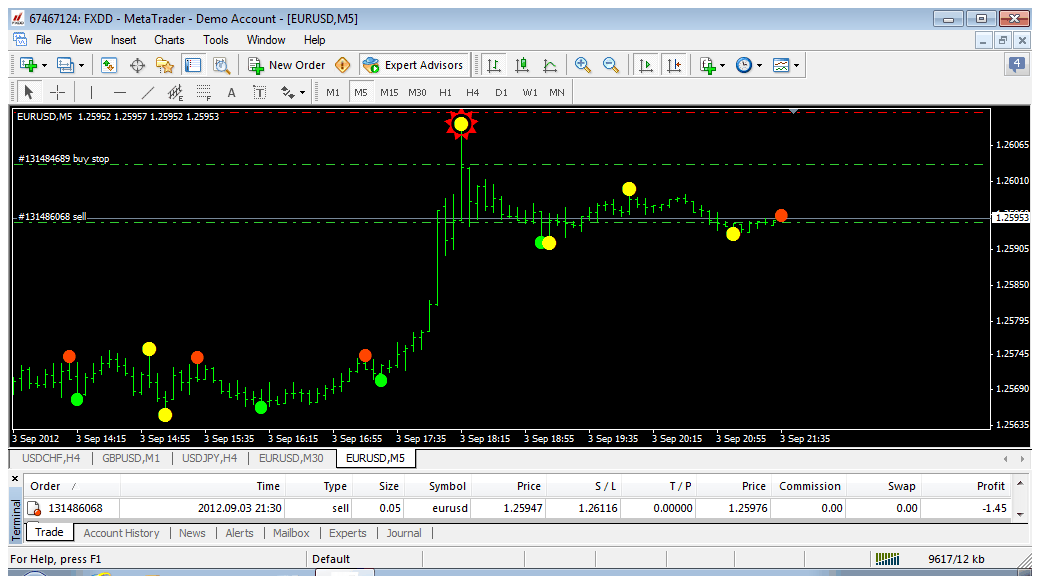Open the New Chart dropdown arrow
This screenshot has width=1040, height=576.
click(44, 66)
